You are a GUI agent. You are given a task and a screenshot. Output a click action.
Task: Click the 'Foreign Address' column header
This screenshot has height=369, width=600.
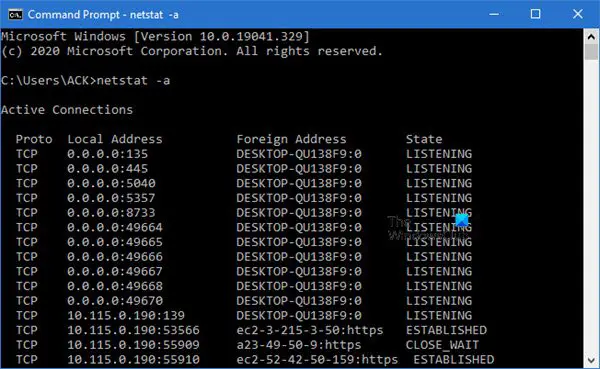[x=291, y=139]
